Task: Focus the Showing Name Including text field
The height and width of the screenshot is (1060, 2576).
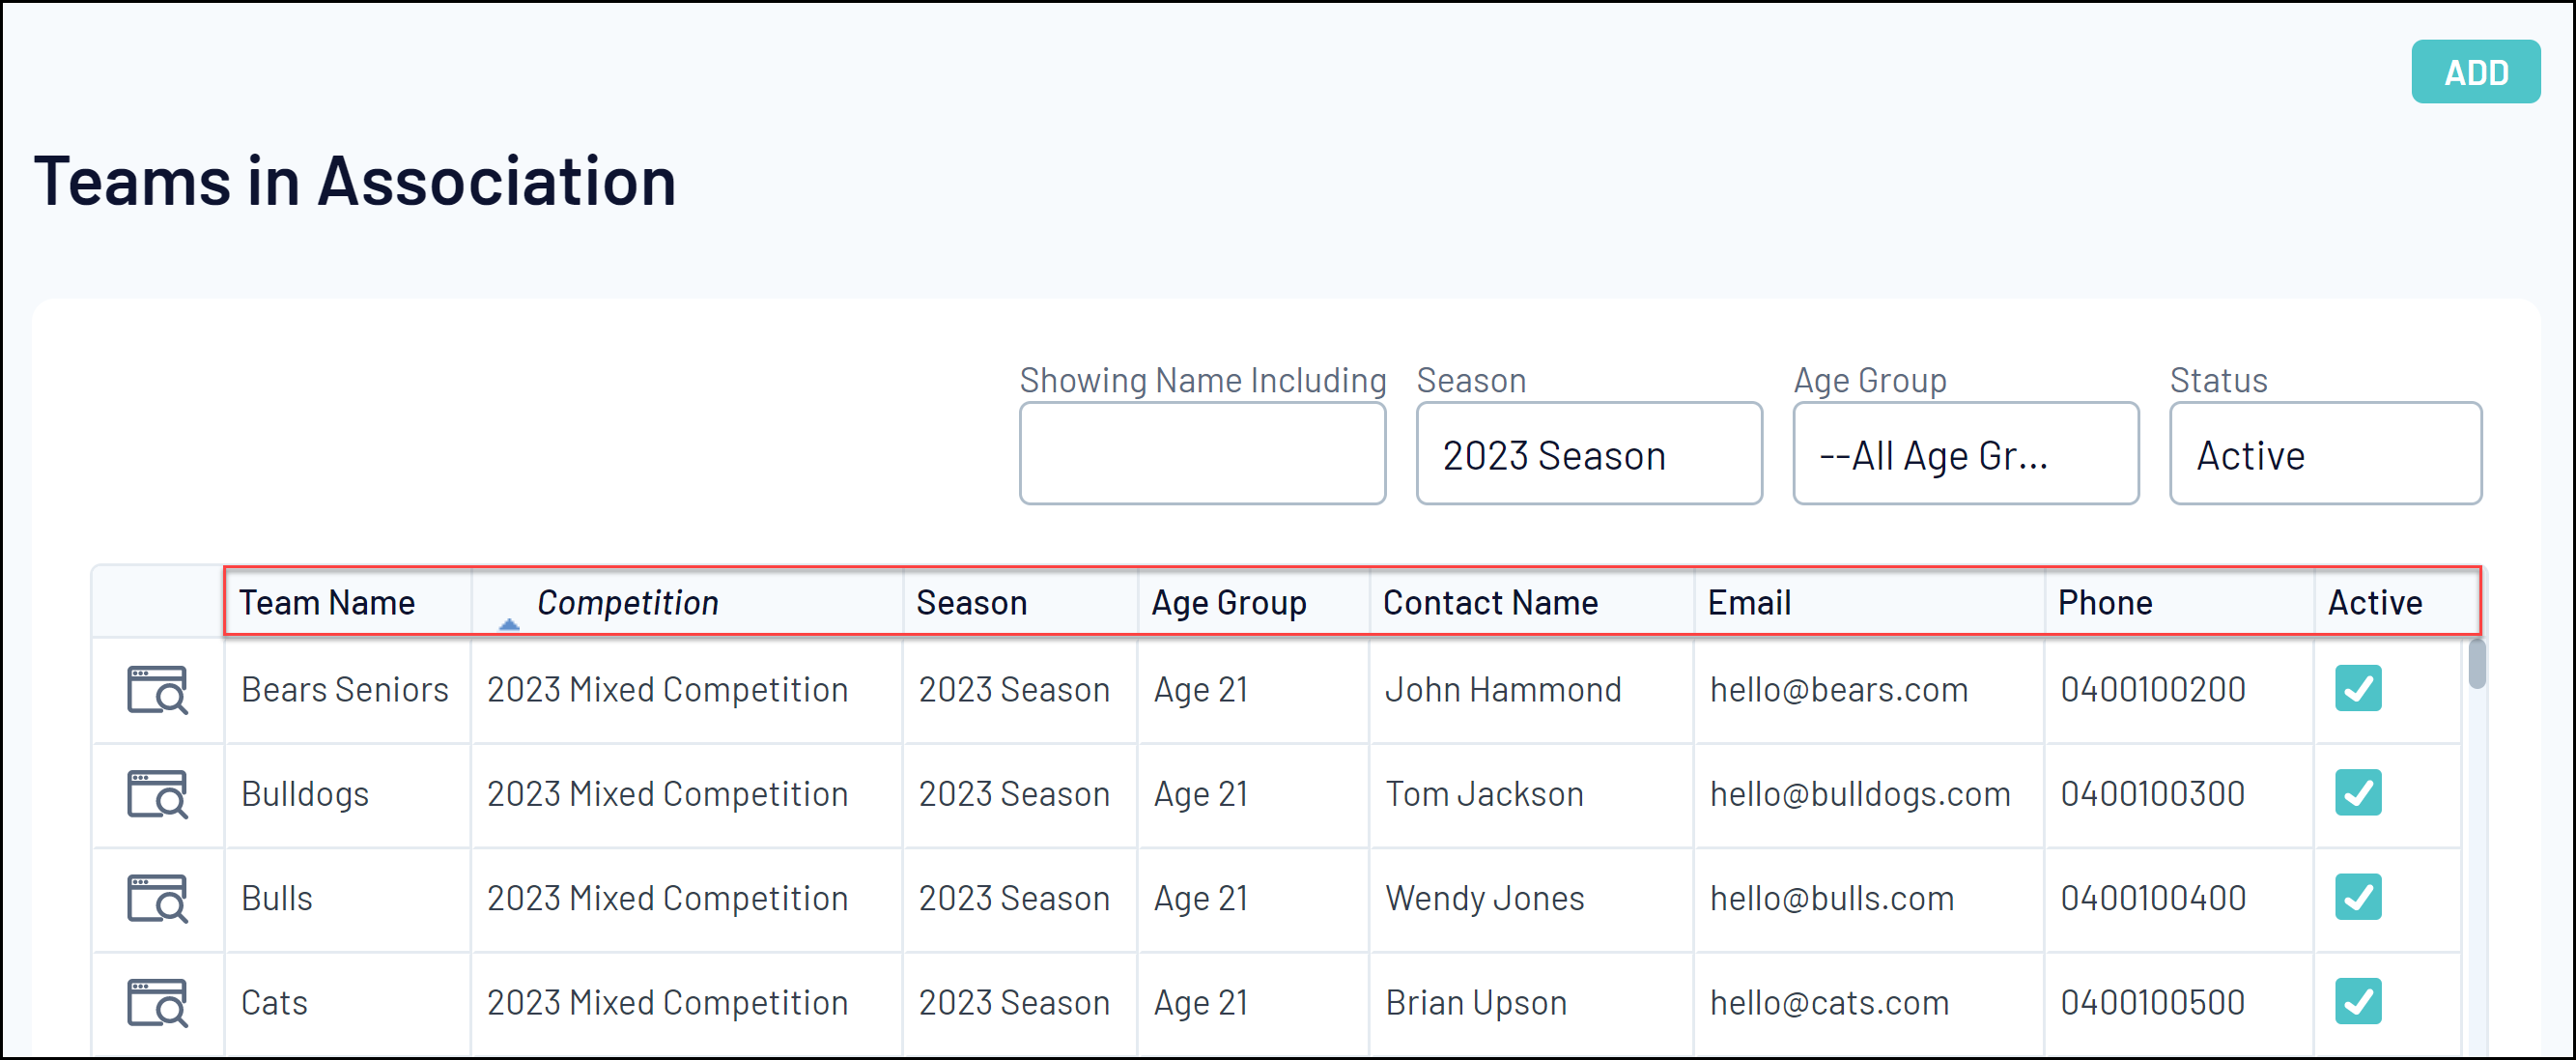Action: point(1202,455)
